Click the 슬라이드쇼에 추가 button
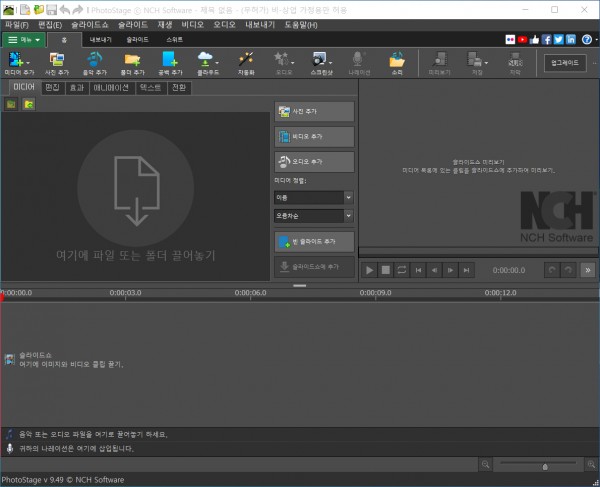 [314, 267]
